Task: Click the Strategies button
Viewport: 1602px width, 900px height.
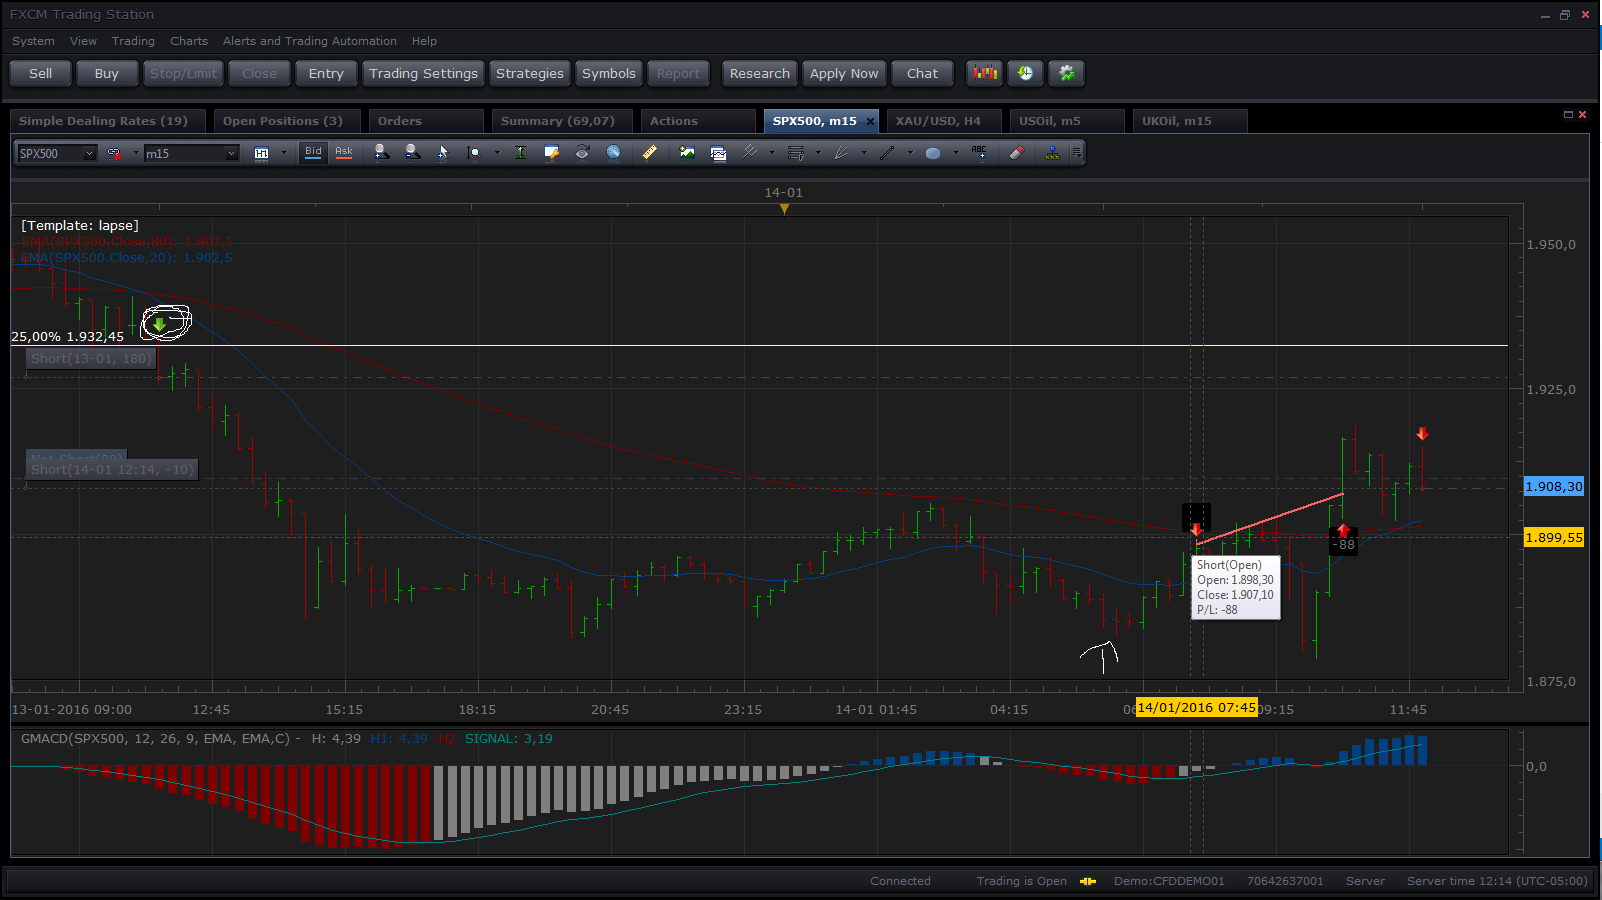Action: pos(530,73)
